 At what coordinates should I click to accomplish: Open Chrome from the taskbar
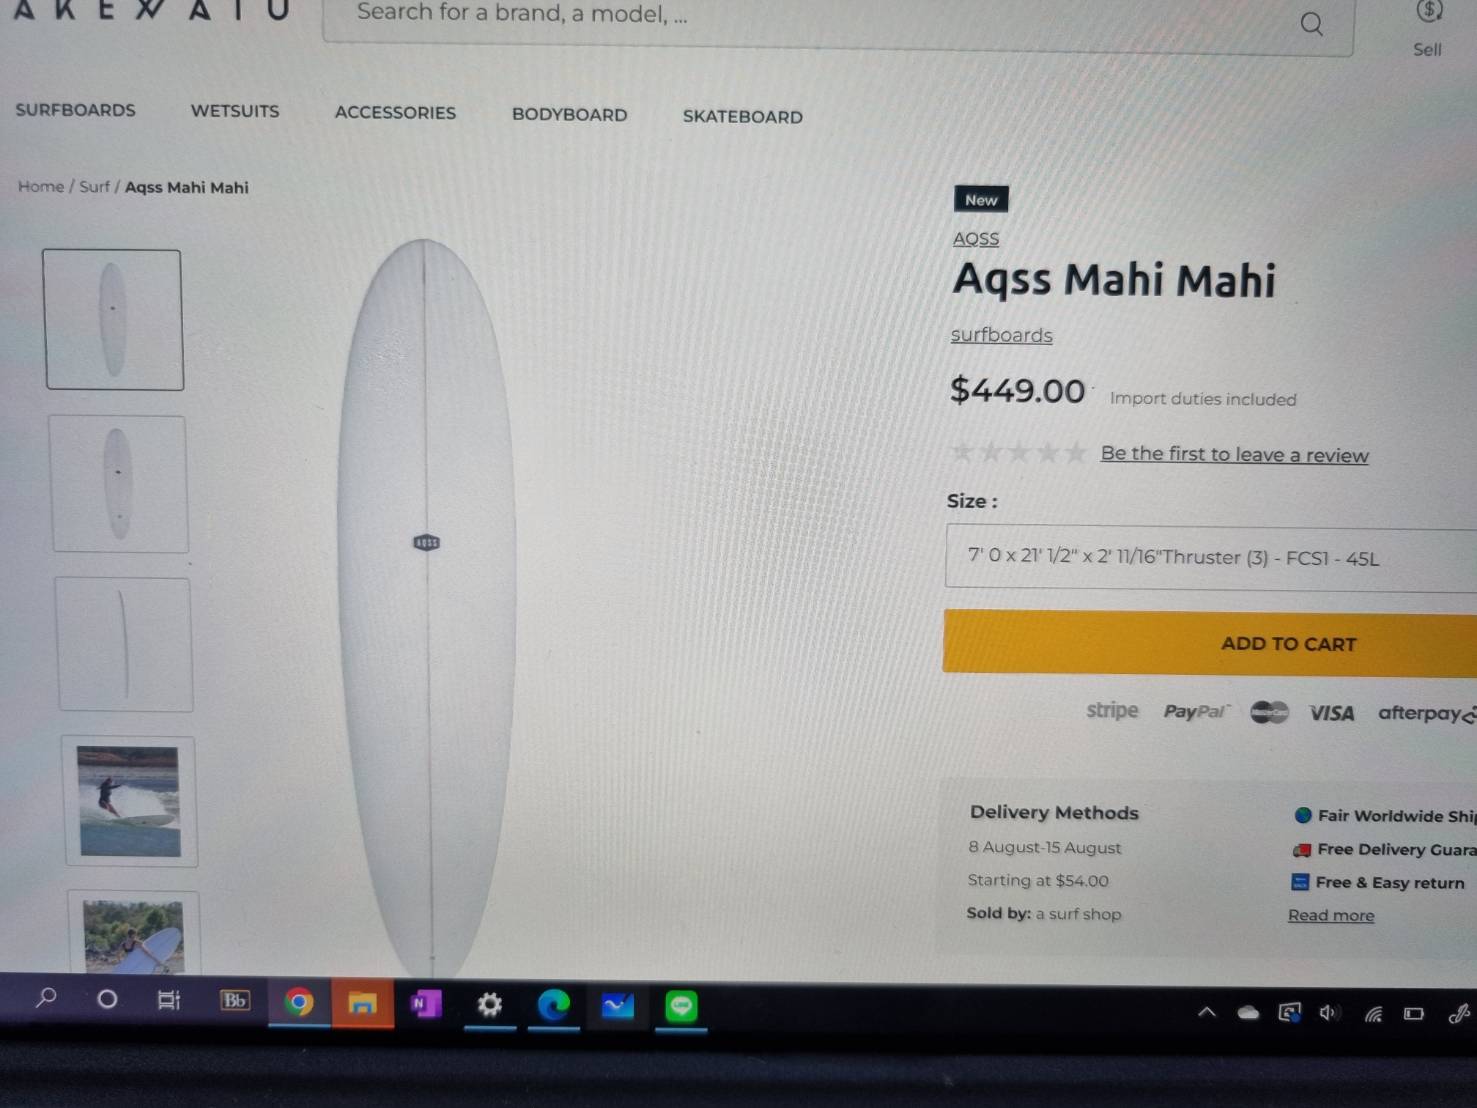pos(298,1002)
